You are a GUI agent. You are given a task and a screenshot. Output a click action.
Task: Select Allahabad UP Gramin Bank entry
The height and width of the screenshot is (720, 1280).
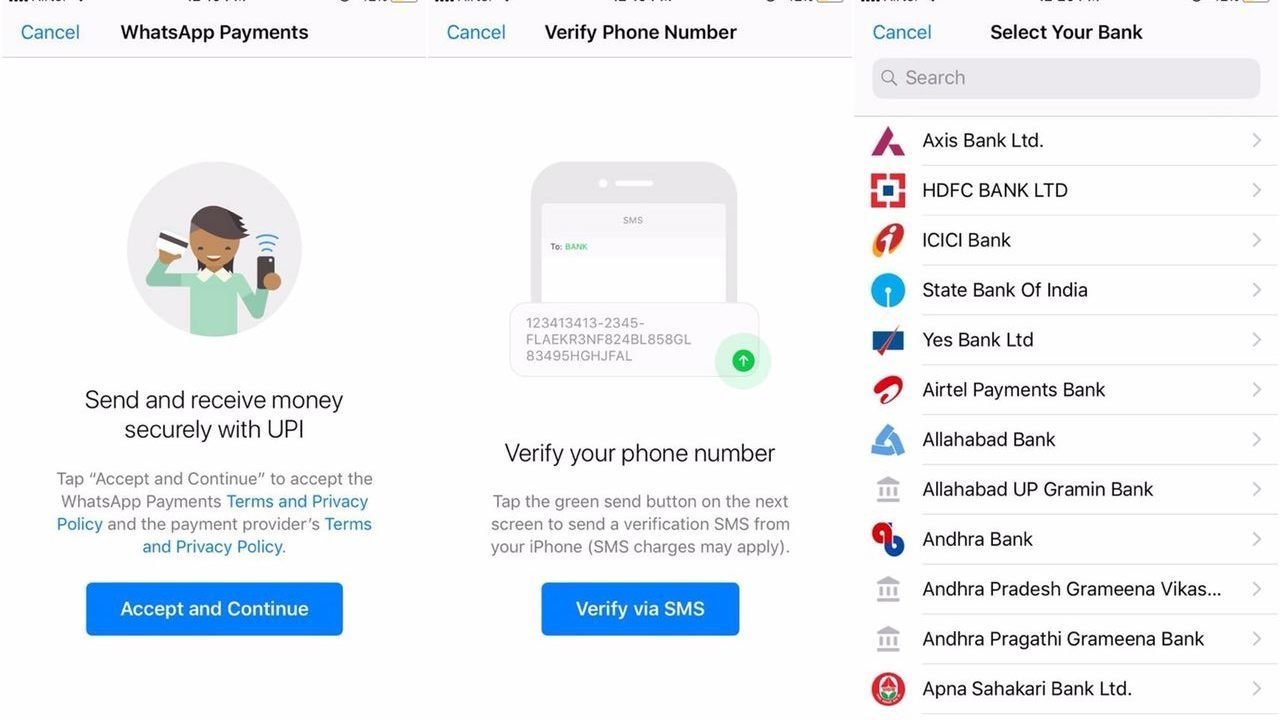tap(1067, 489)
